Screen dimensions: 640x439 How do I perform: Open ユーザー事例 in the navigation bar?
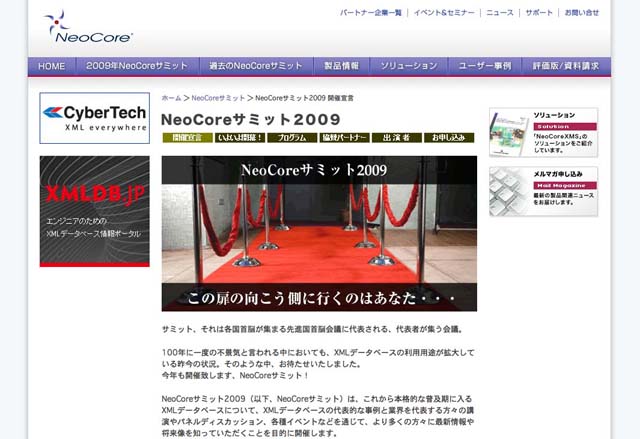(484, 66)
